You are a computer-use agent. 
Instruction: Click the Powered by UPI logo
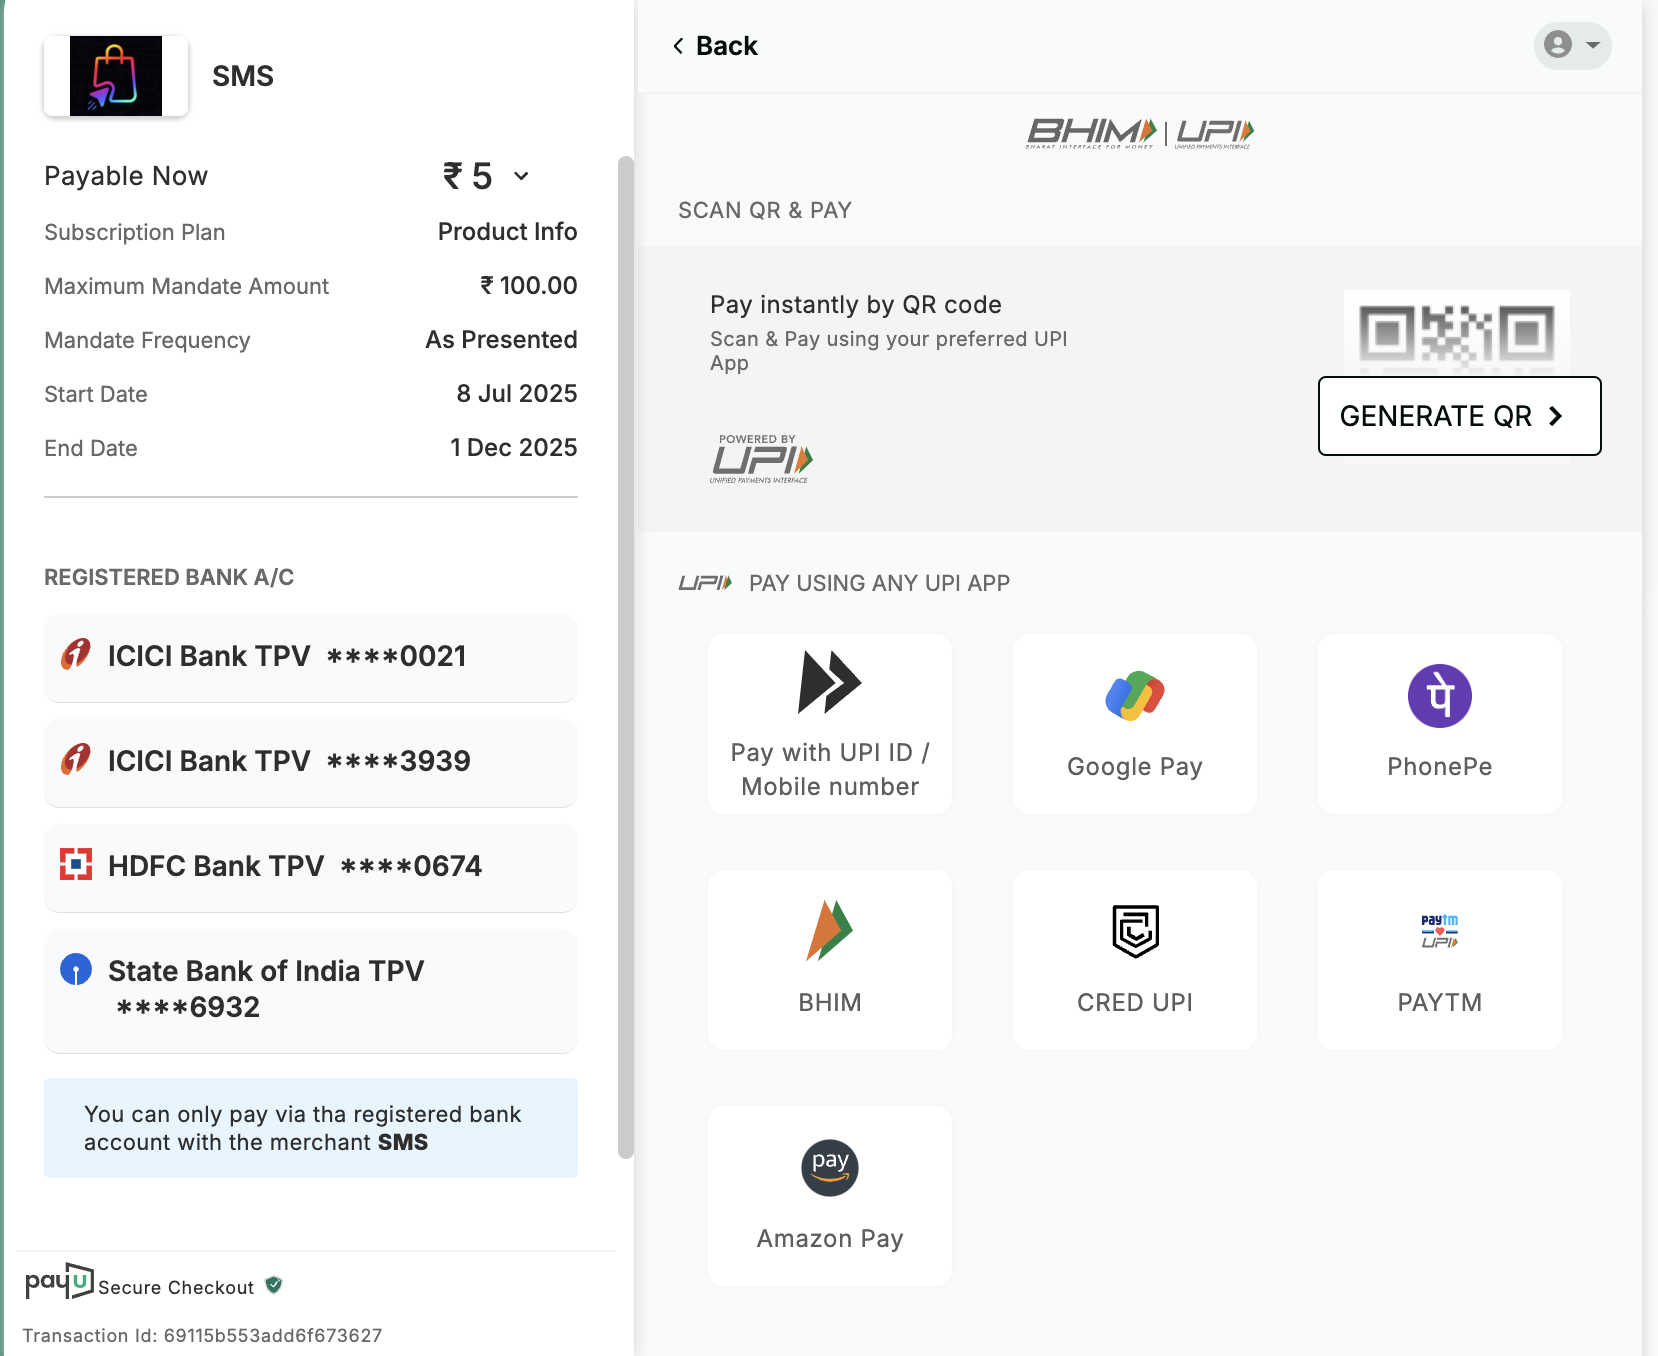coord(761,459)
